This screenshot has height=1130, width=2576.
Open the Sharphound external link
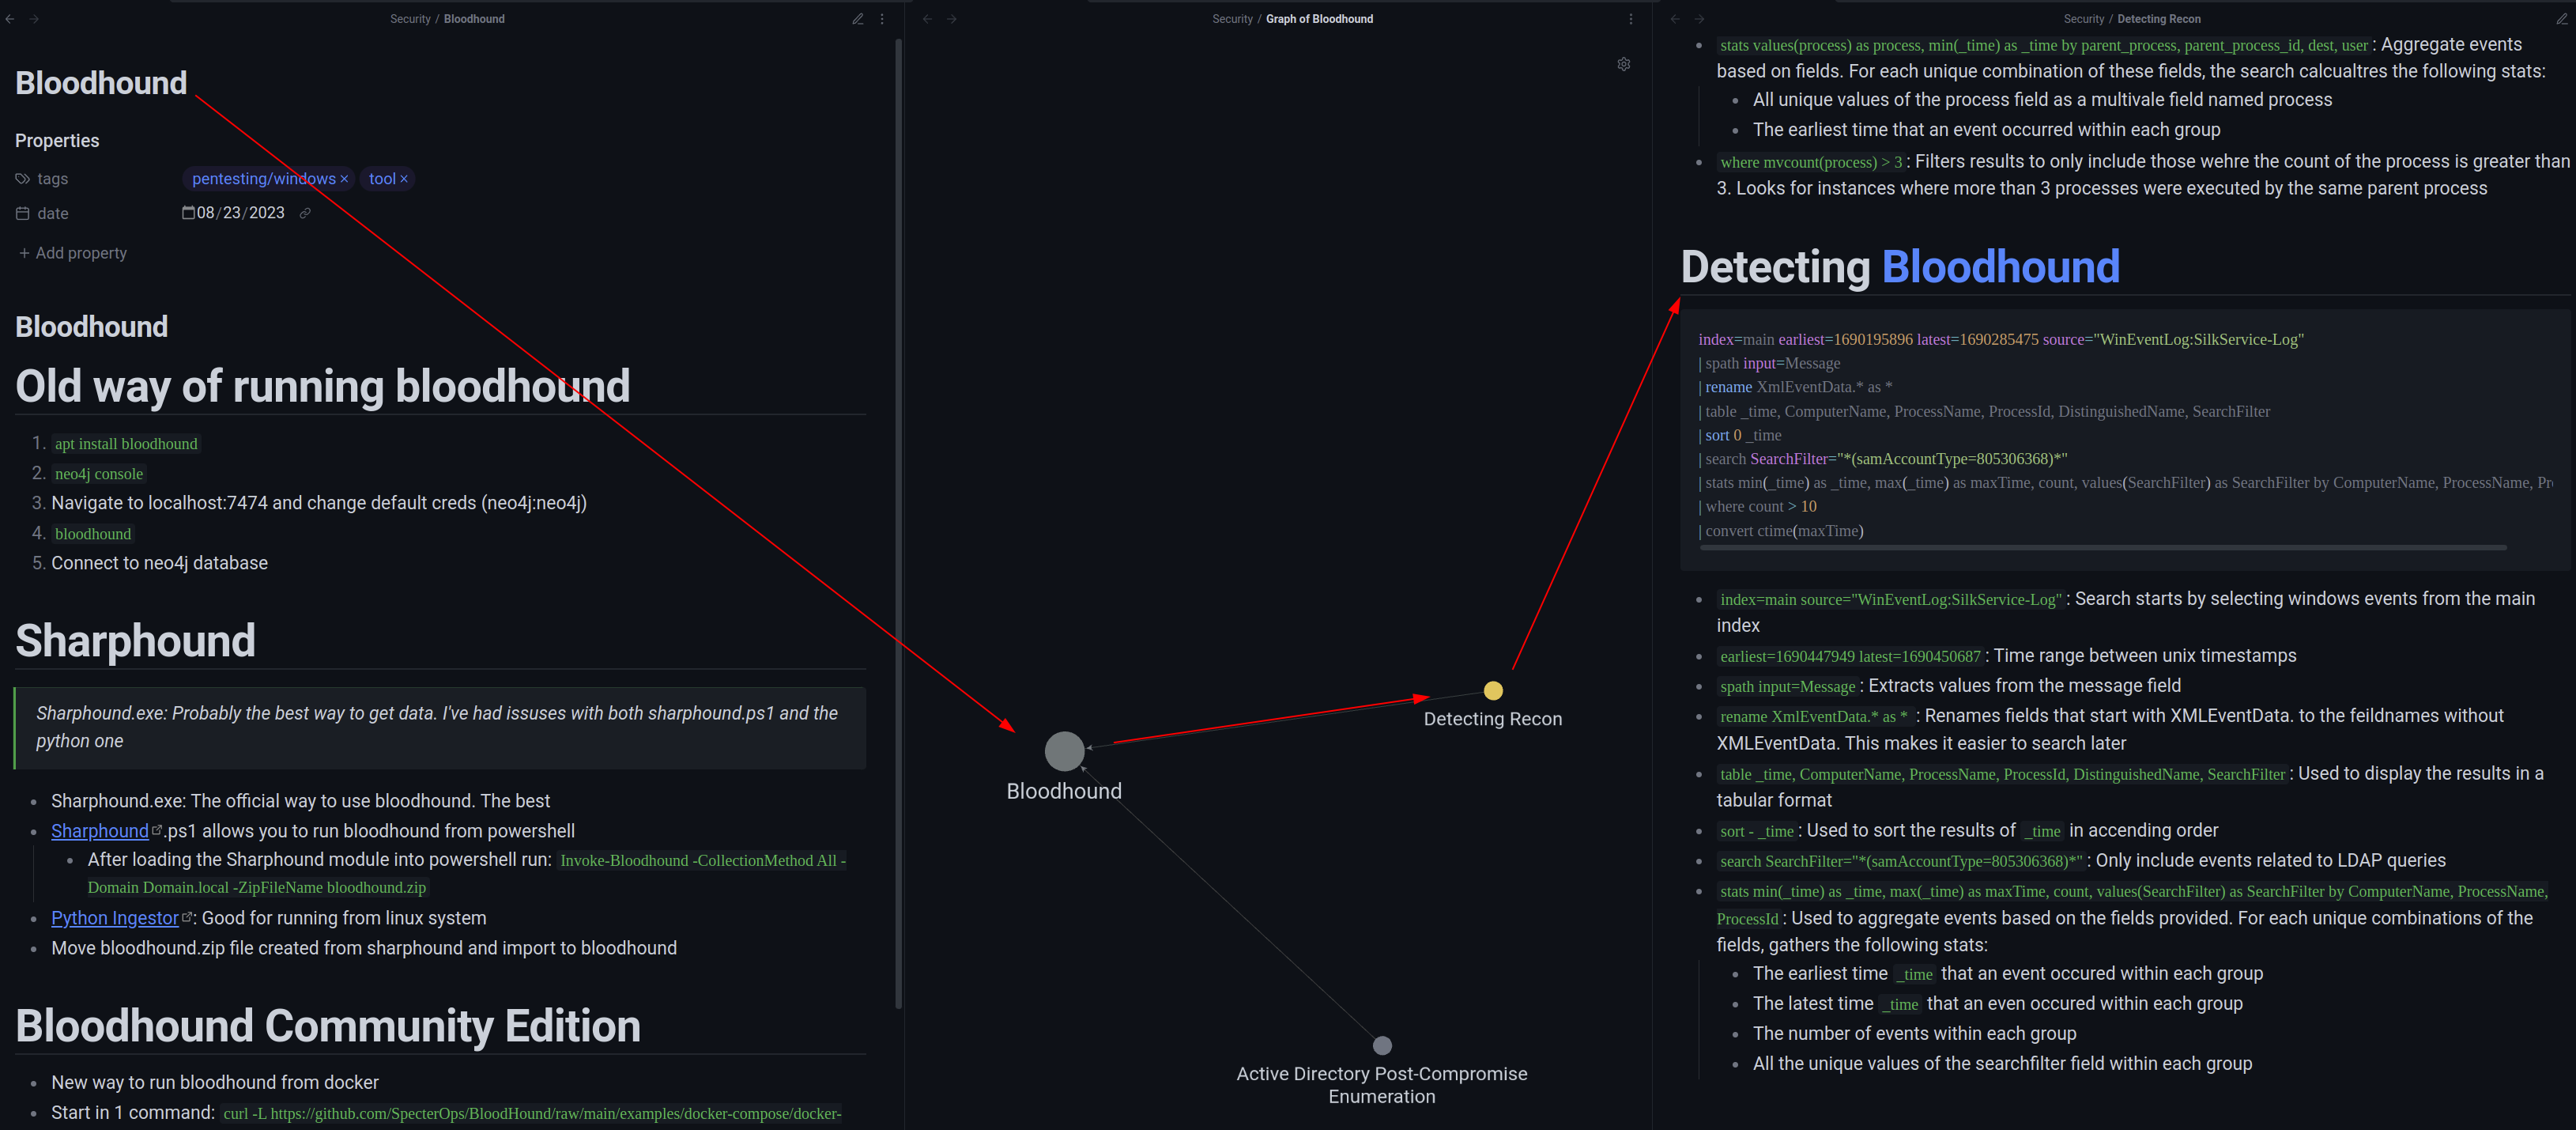click(100, 830)
